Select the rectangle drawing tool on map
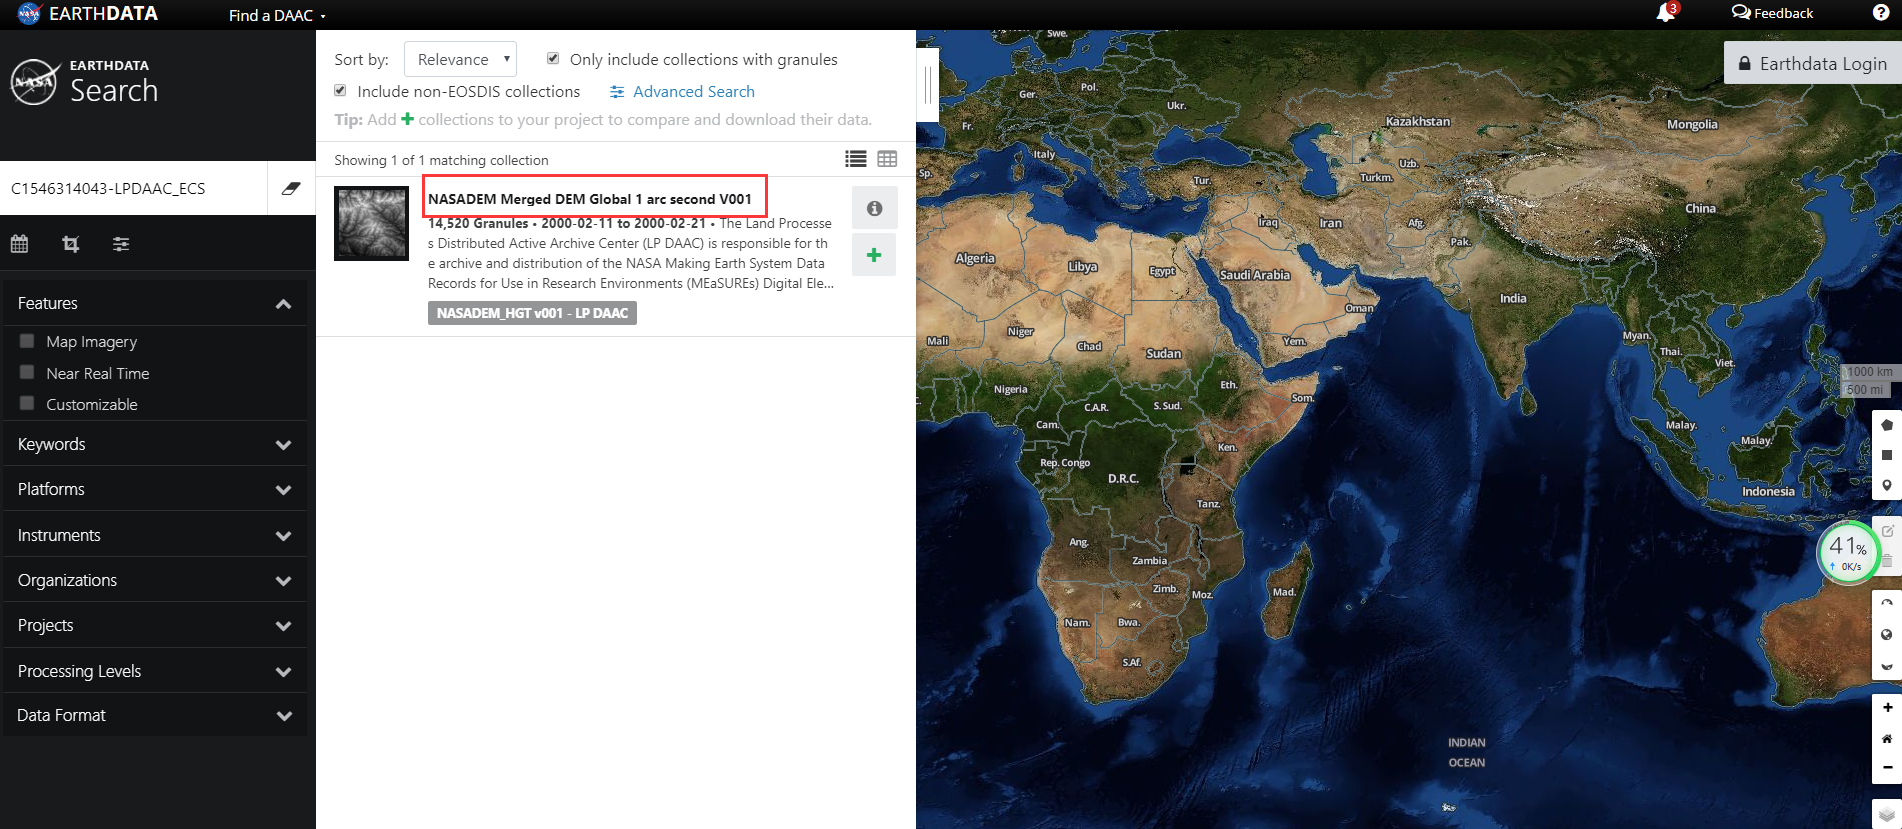The width and height of the screenshot is (1902, 829). (1887, 455)
